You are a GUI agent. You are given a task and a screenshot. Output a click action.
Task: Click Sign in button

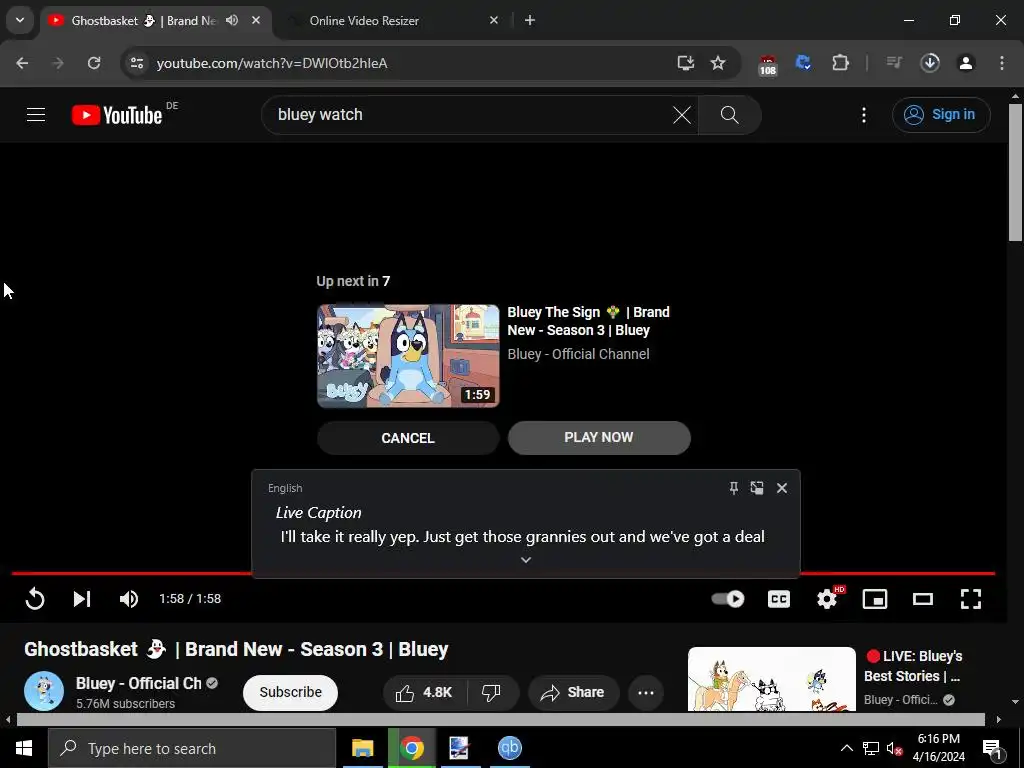941,115
